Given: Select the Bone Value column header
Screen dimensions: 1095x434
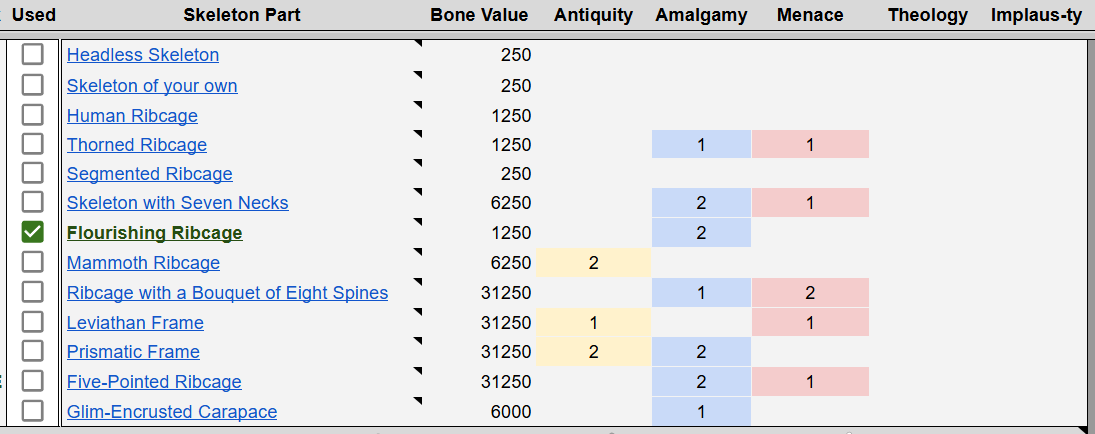Looking at the screenshot, I should [479, 15].
